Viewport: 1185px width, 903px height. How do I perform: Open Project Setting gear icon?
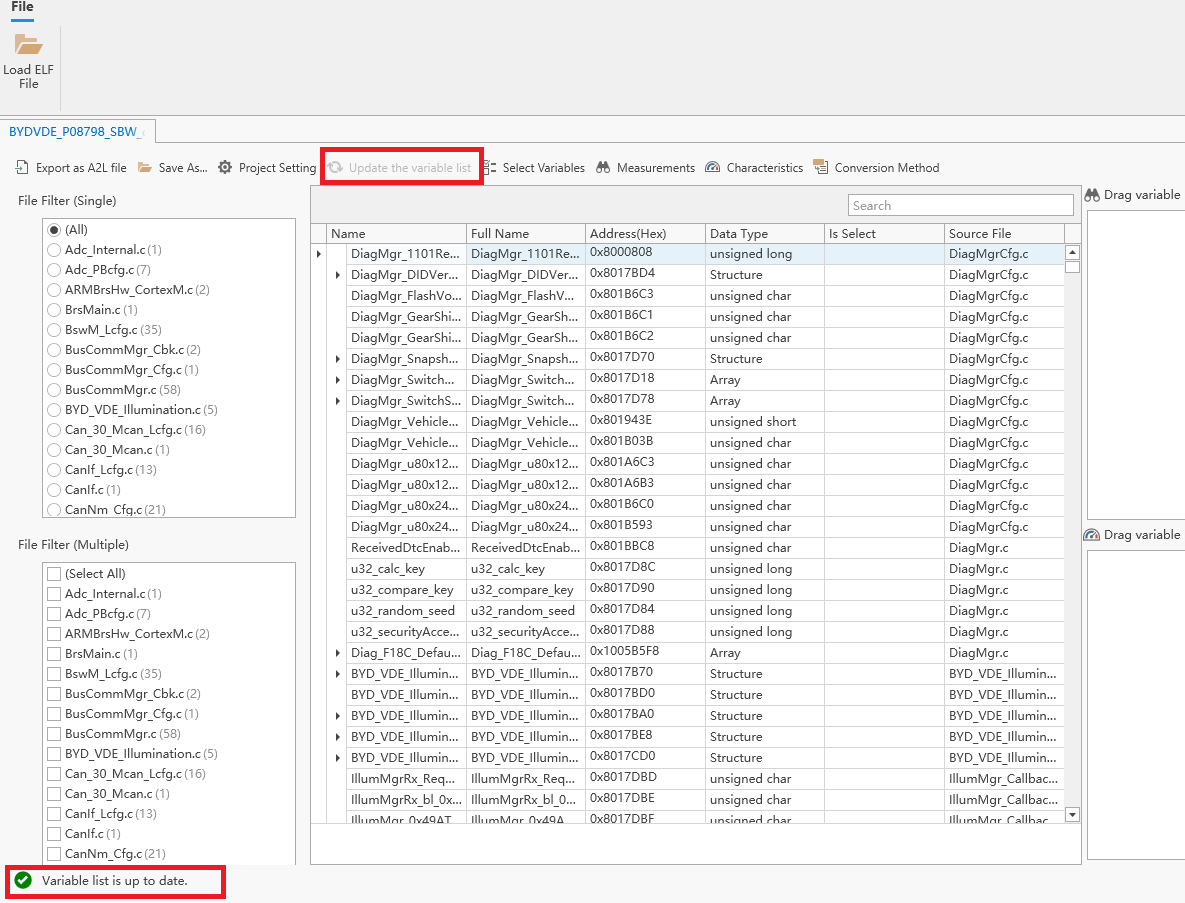pyautogui.click(x=225, y=168)
